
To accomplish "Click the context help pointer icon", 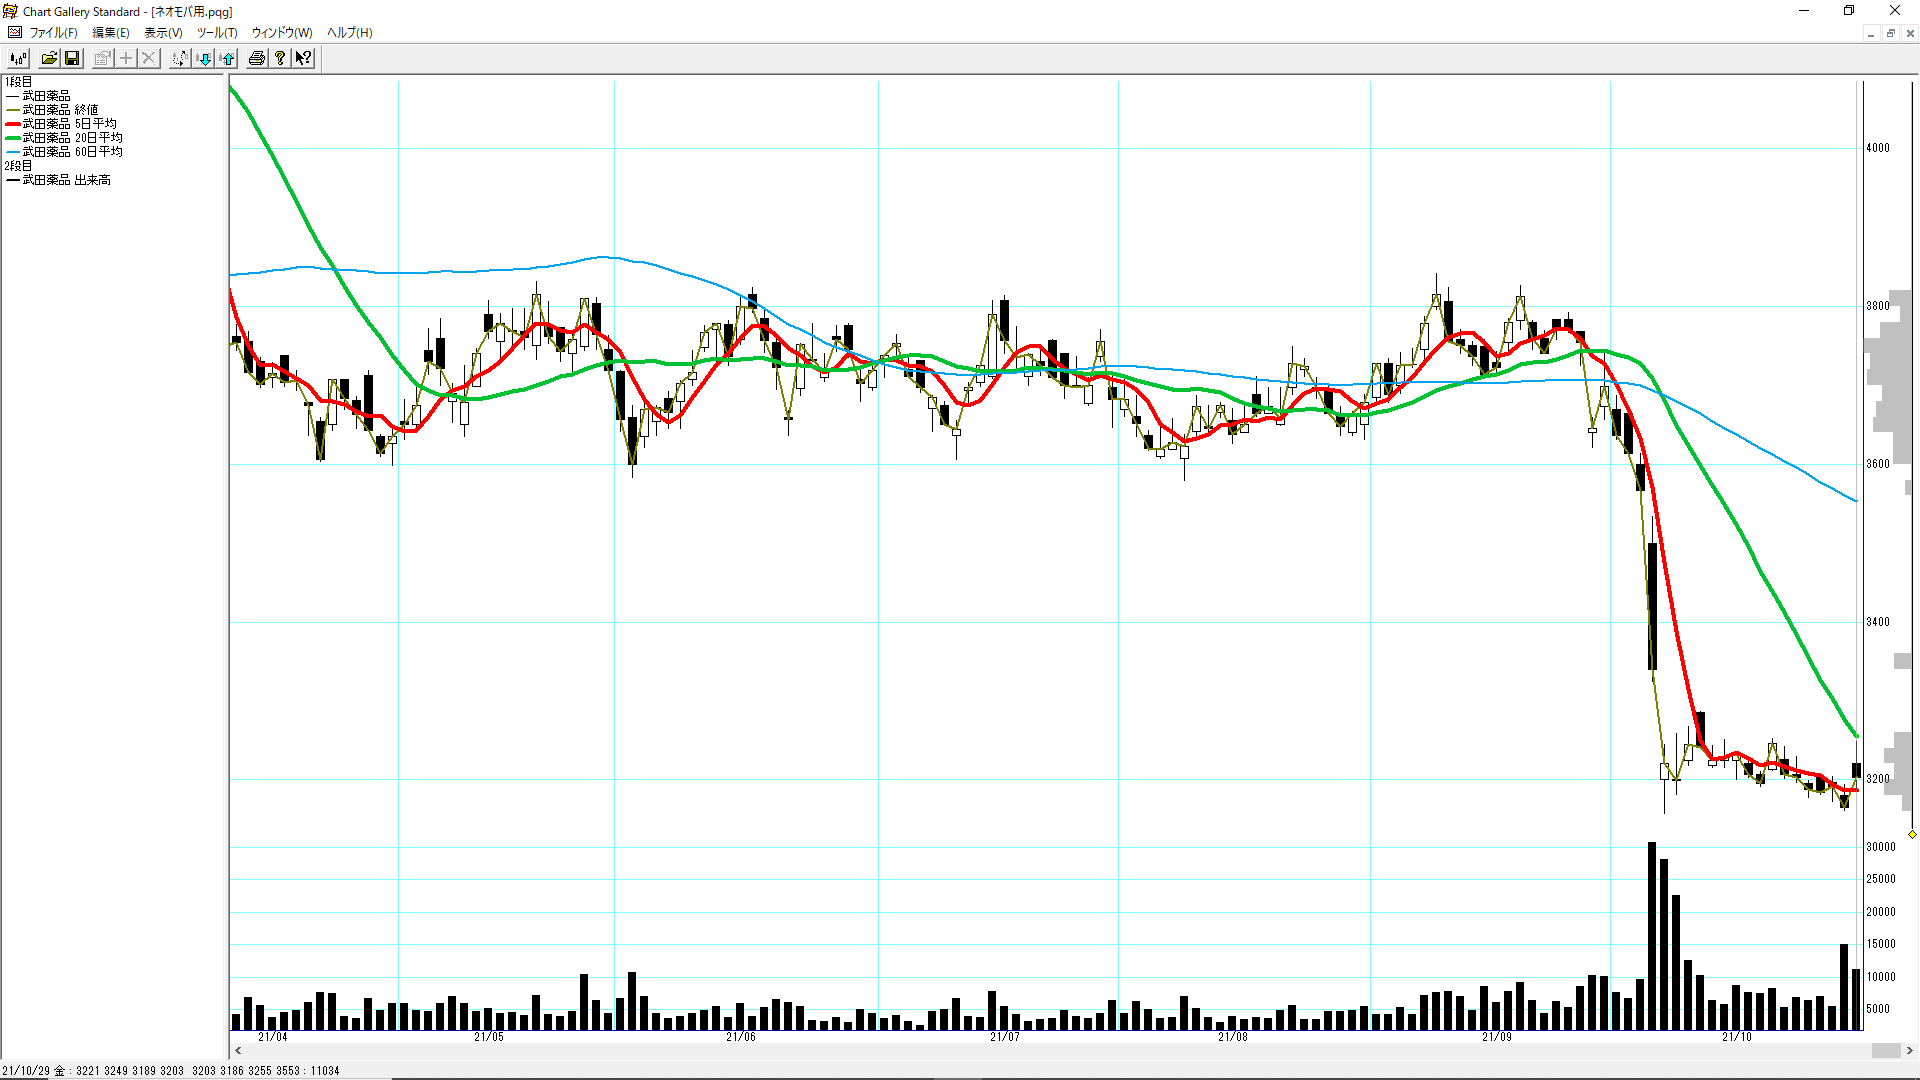I will 303,58.
